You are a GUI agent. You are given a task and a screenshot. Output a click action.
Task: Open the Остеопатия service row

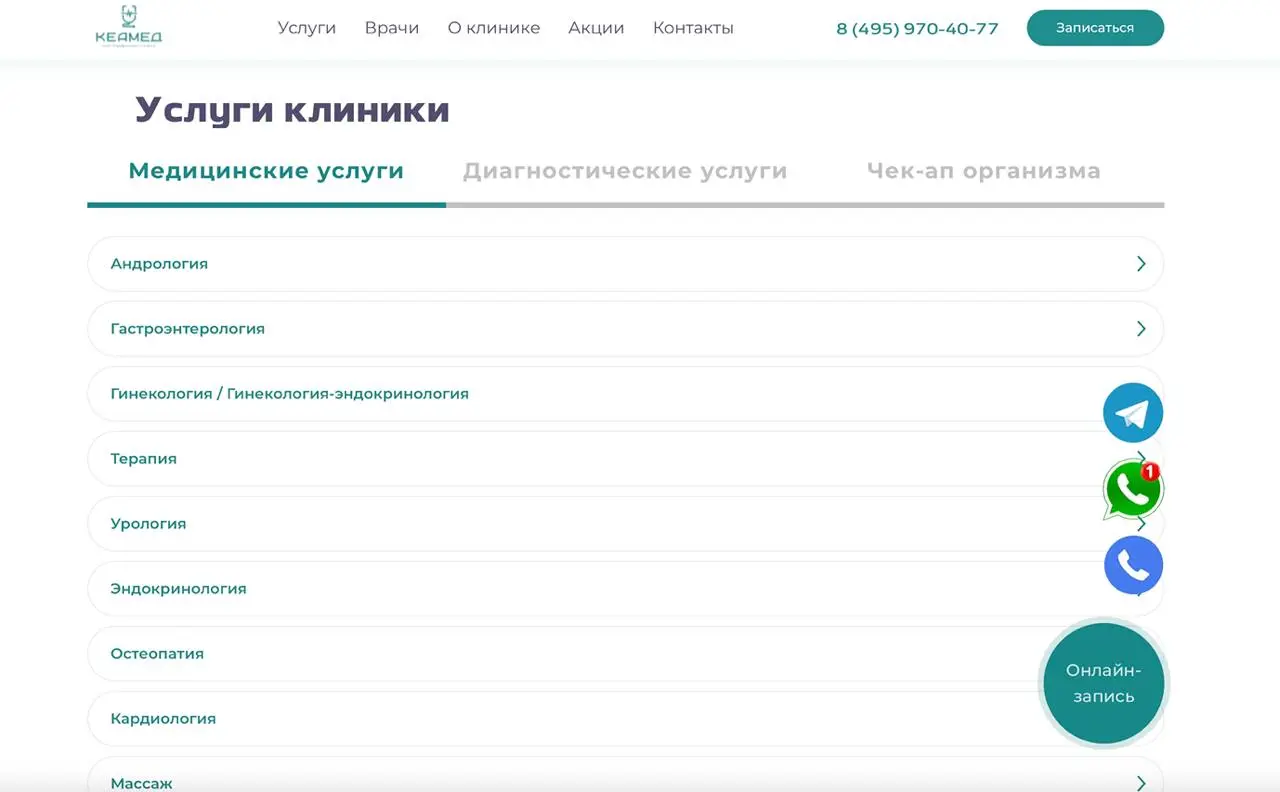pos(625,654)
